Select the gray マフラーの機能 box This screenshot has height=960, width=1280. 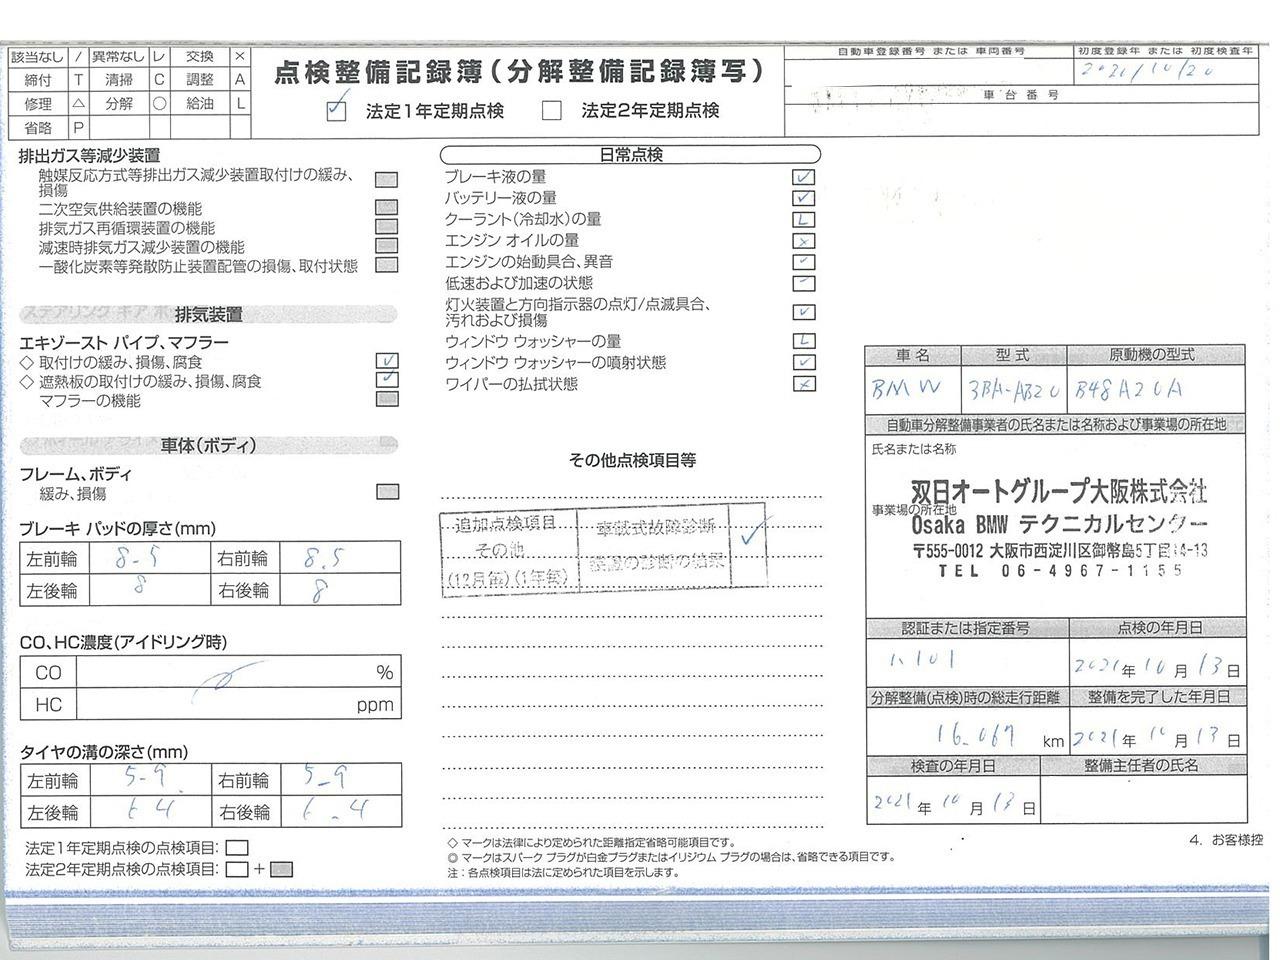[x=387, y=400]
